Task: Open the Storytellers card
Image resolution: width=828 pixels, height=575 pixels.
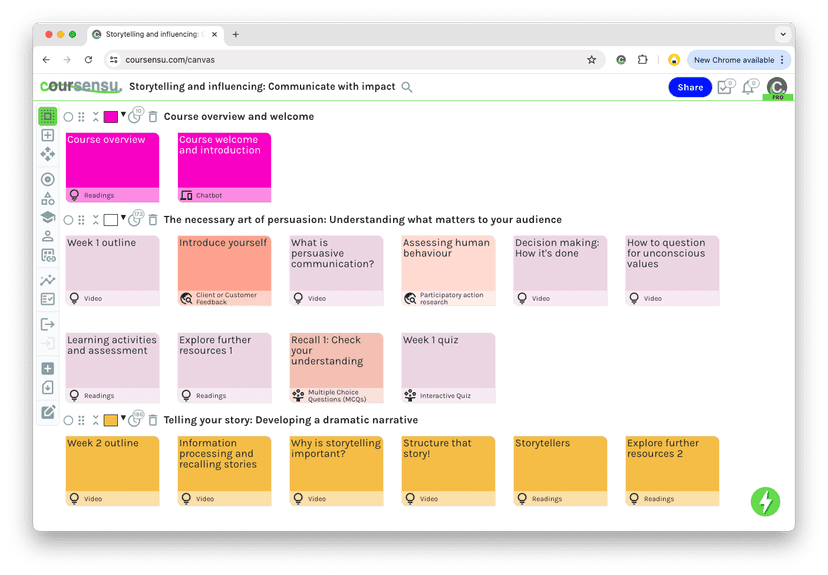Action: [x=560, y=471]
